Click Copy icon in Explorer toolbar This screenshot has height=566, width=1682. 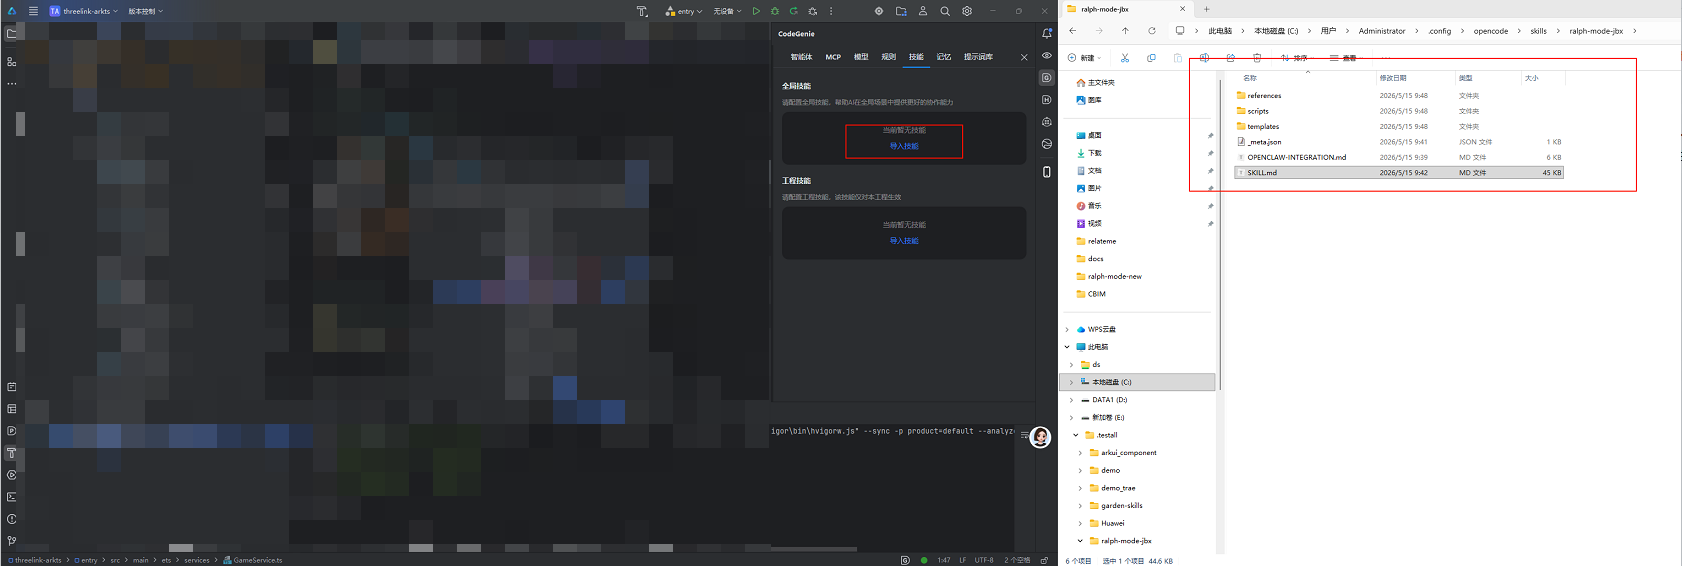pyautogui.click(x=1151, y=58)
